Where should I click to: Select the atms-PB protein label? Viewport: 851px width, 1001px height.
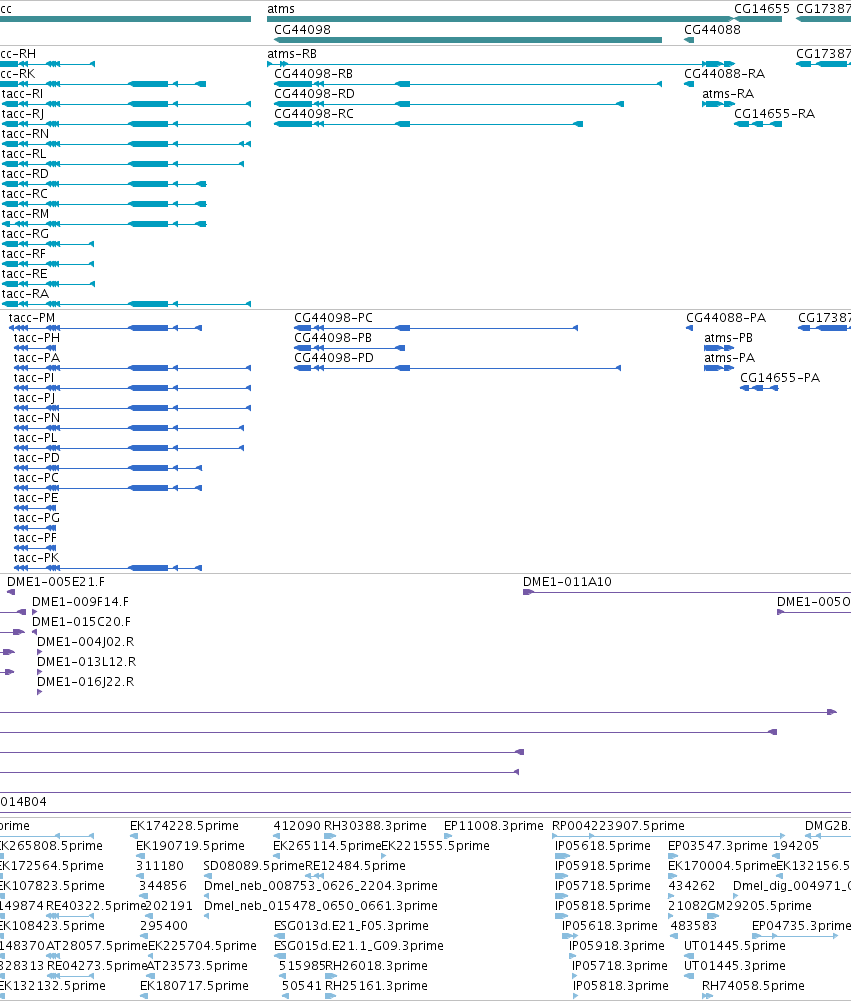click(728, 338)
